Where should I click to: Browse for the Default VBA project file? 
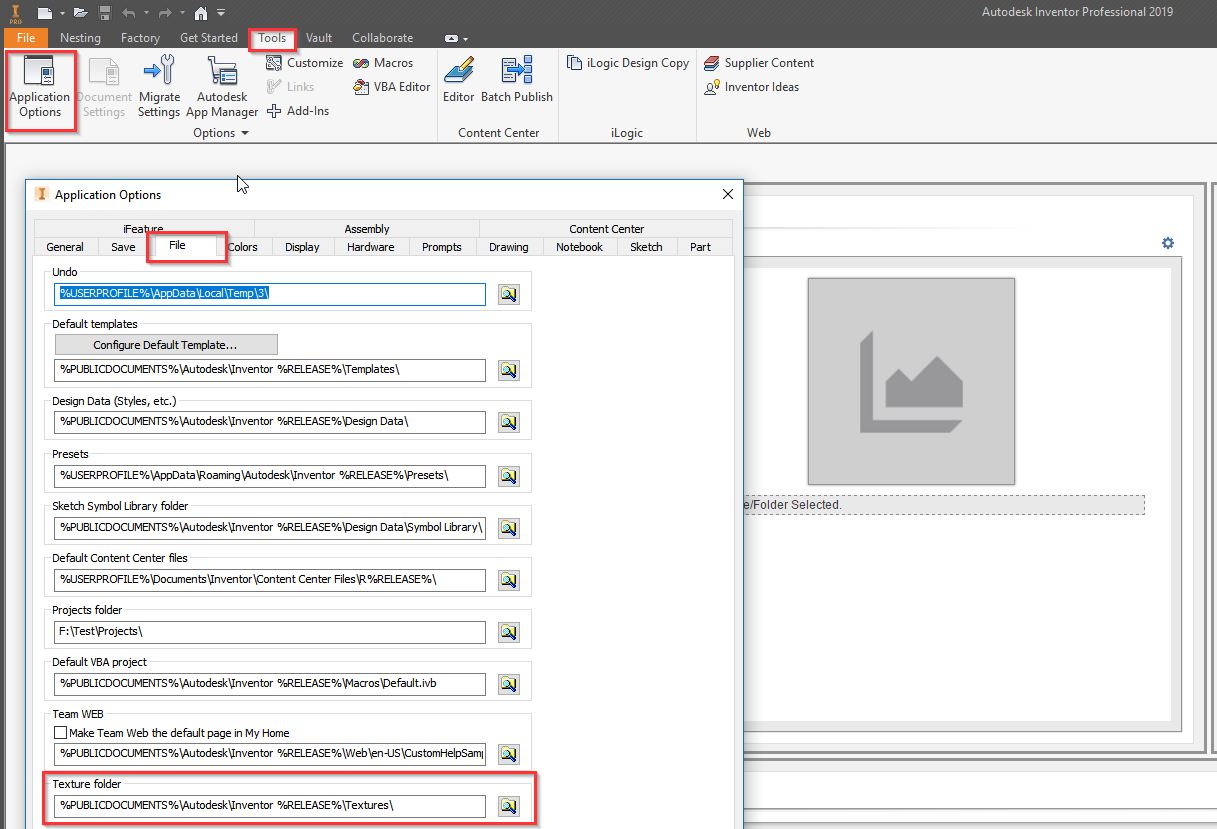509,684
